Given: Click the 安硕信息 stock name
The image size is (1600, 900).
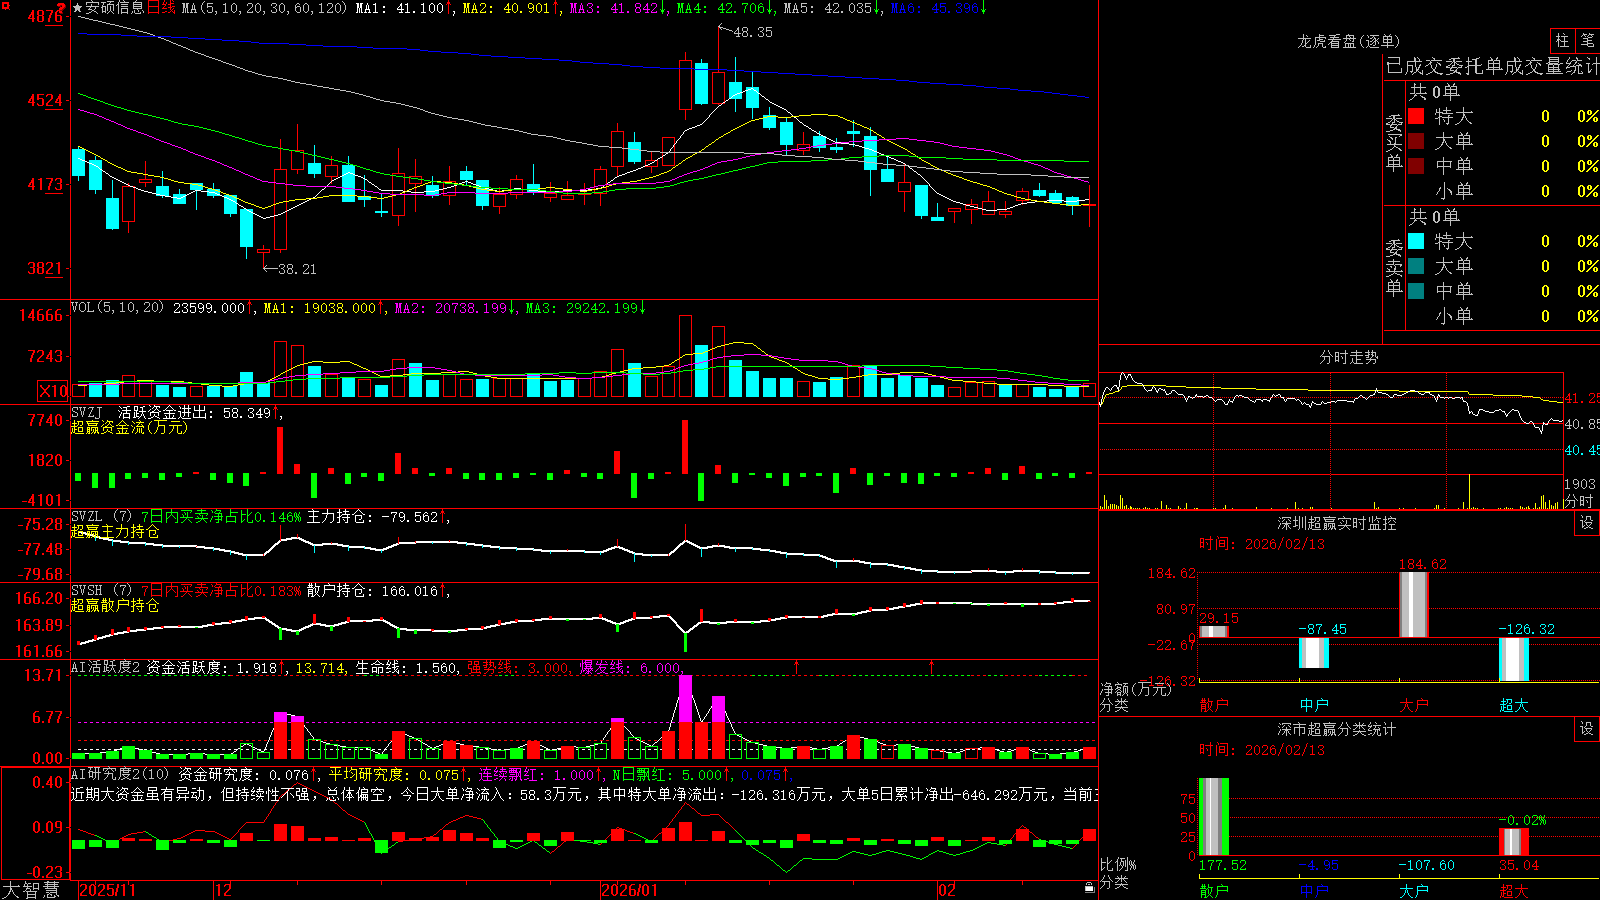Looking at the screenshot, I should click(x=115, y=8).
